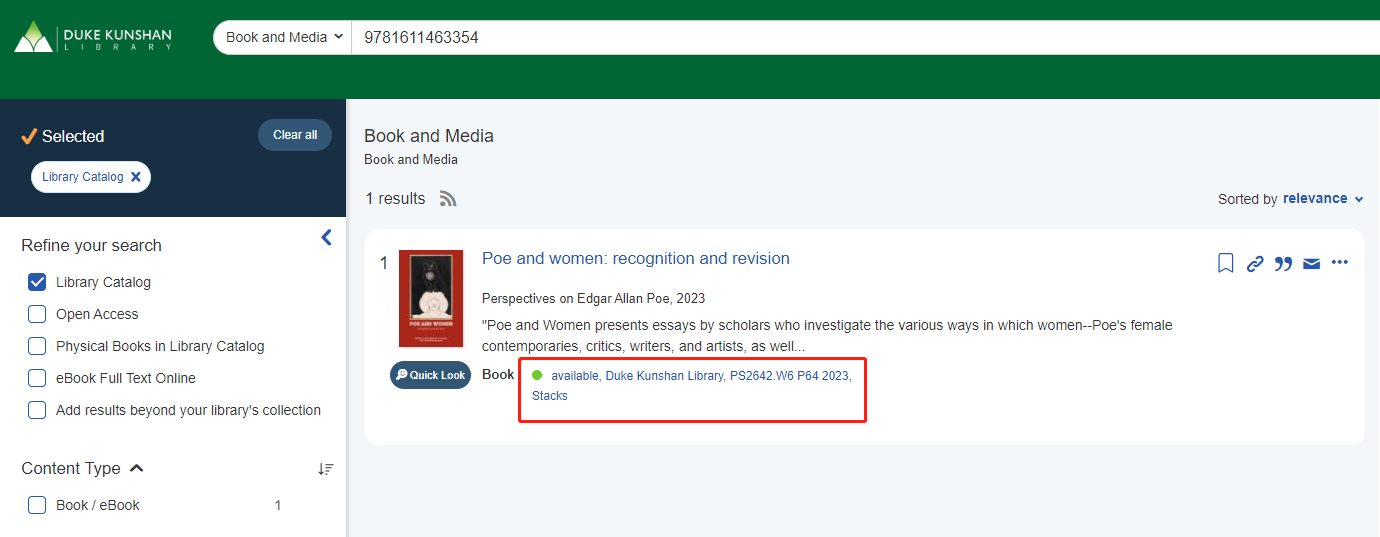Remove the Library Catalog filter chip

(136, 177)
